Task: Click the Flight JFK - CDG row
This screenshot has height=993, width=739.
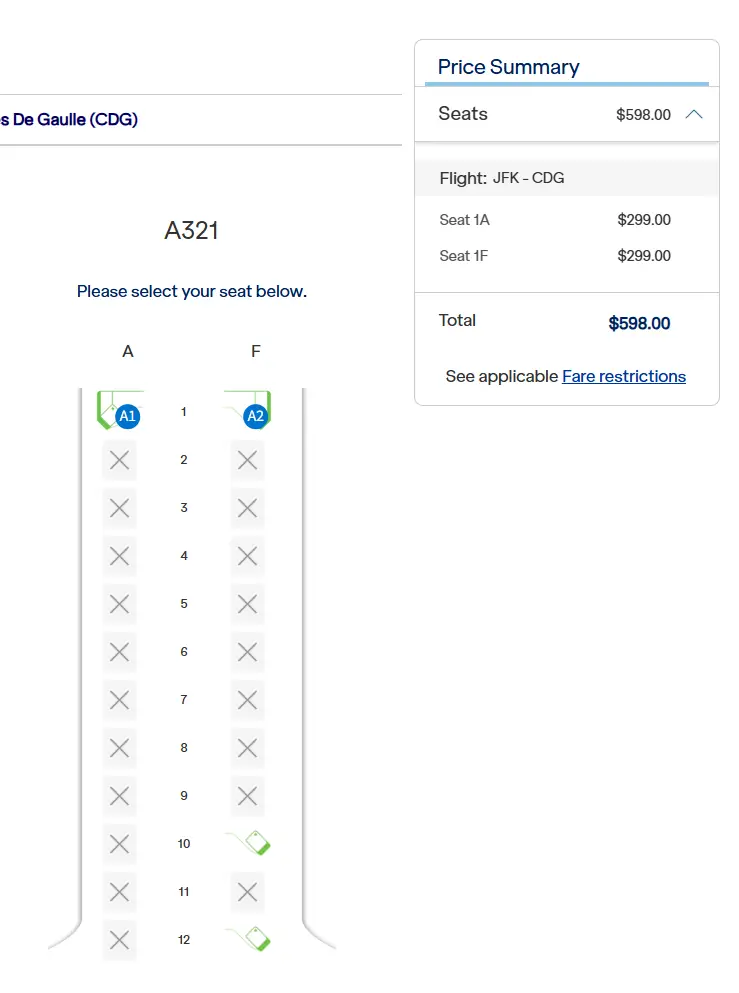Action: [x=566, y=178]
